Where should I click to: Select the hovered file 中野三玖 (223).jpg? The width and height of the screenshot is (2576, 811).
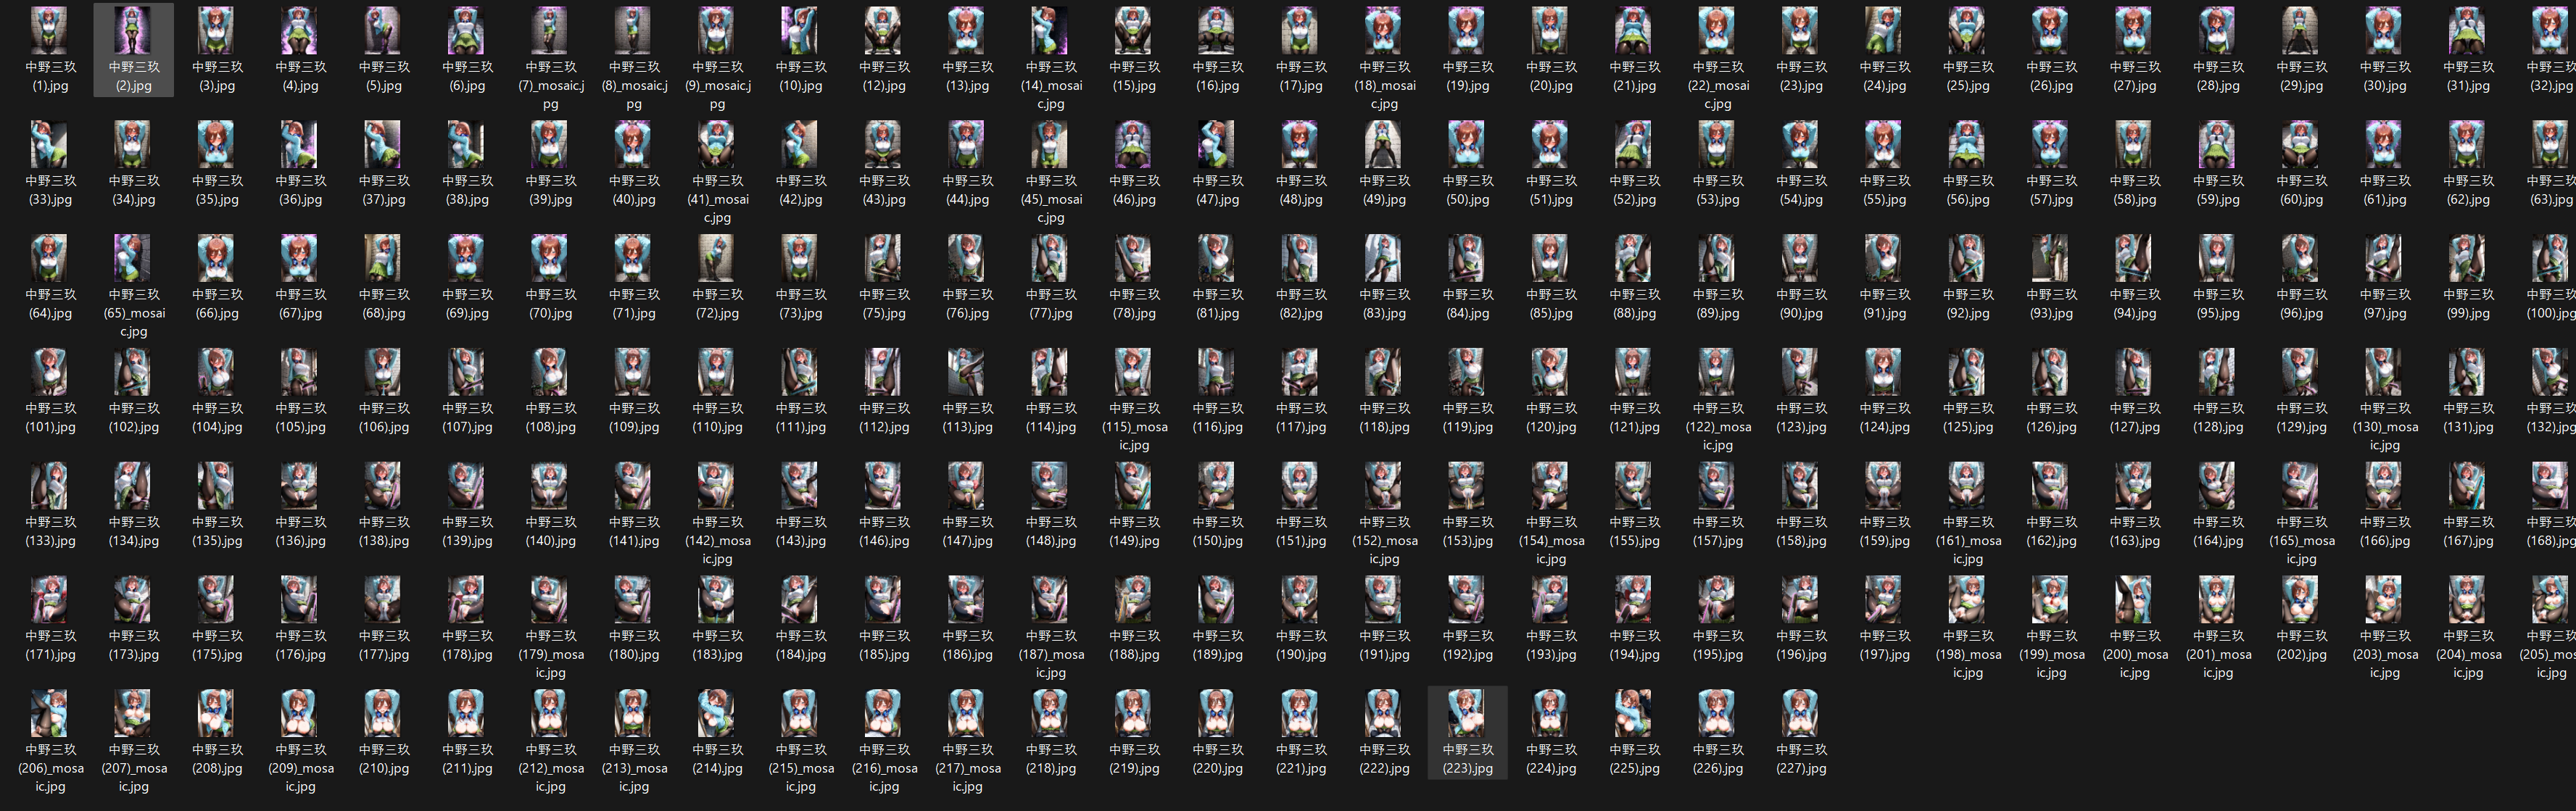click(x=1467, y=733)
